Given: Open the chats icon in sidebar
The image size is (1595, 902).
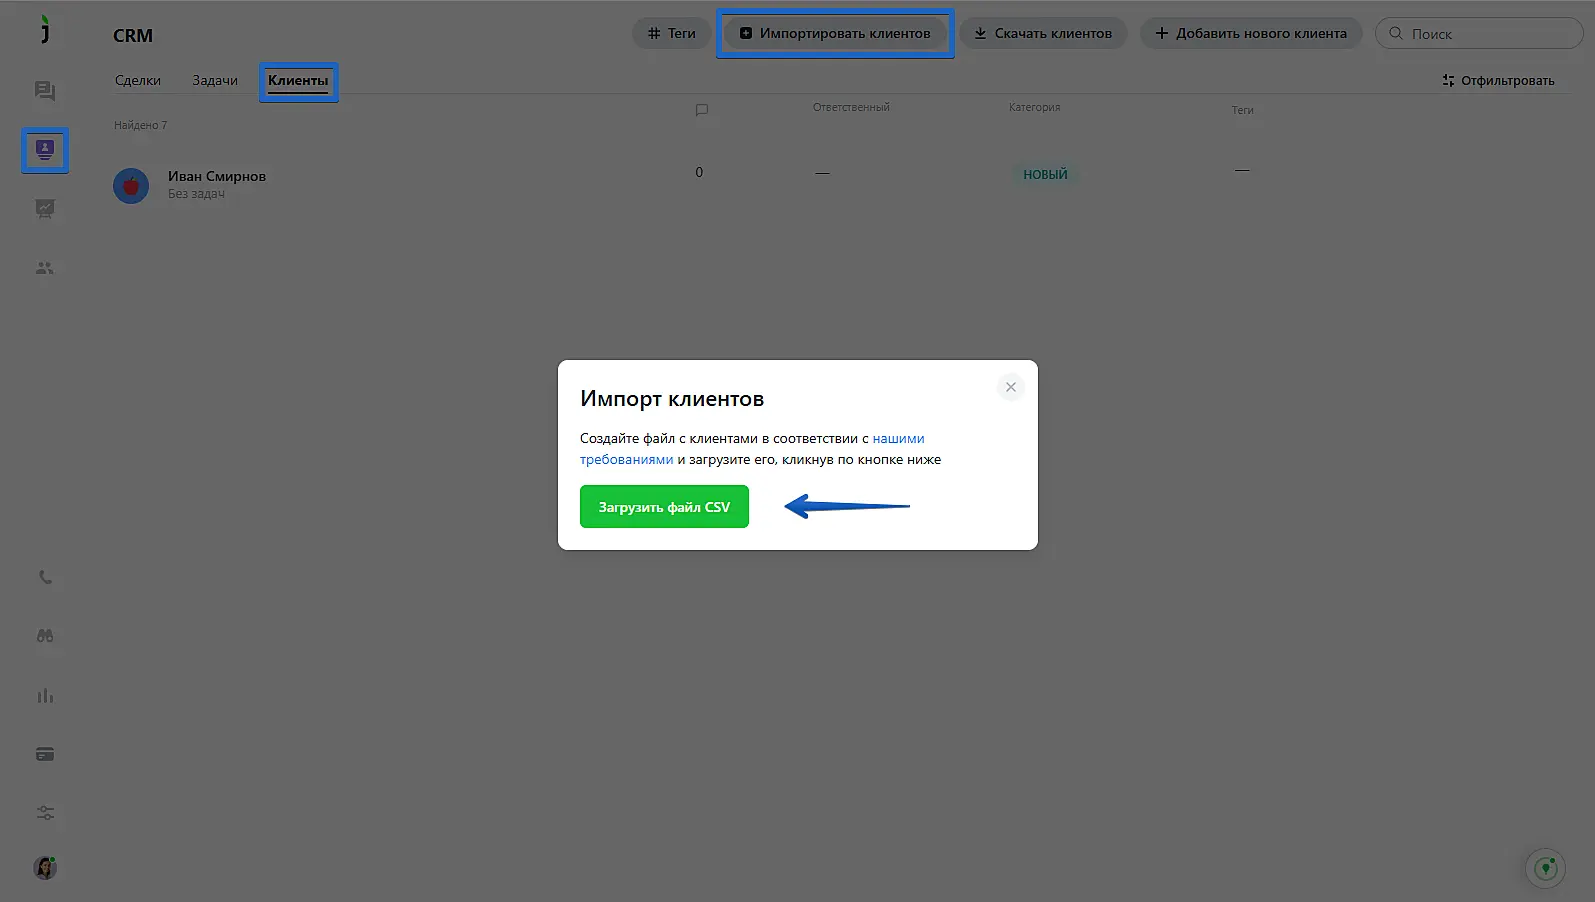Looking at the screenshot, I should pyautogui.click(x=45, y=91).
